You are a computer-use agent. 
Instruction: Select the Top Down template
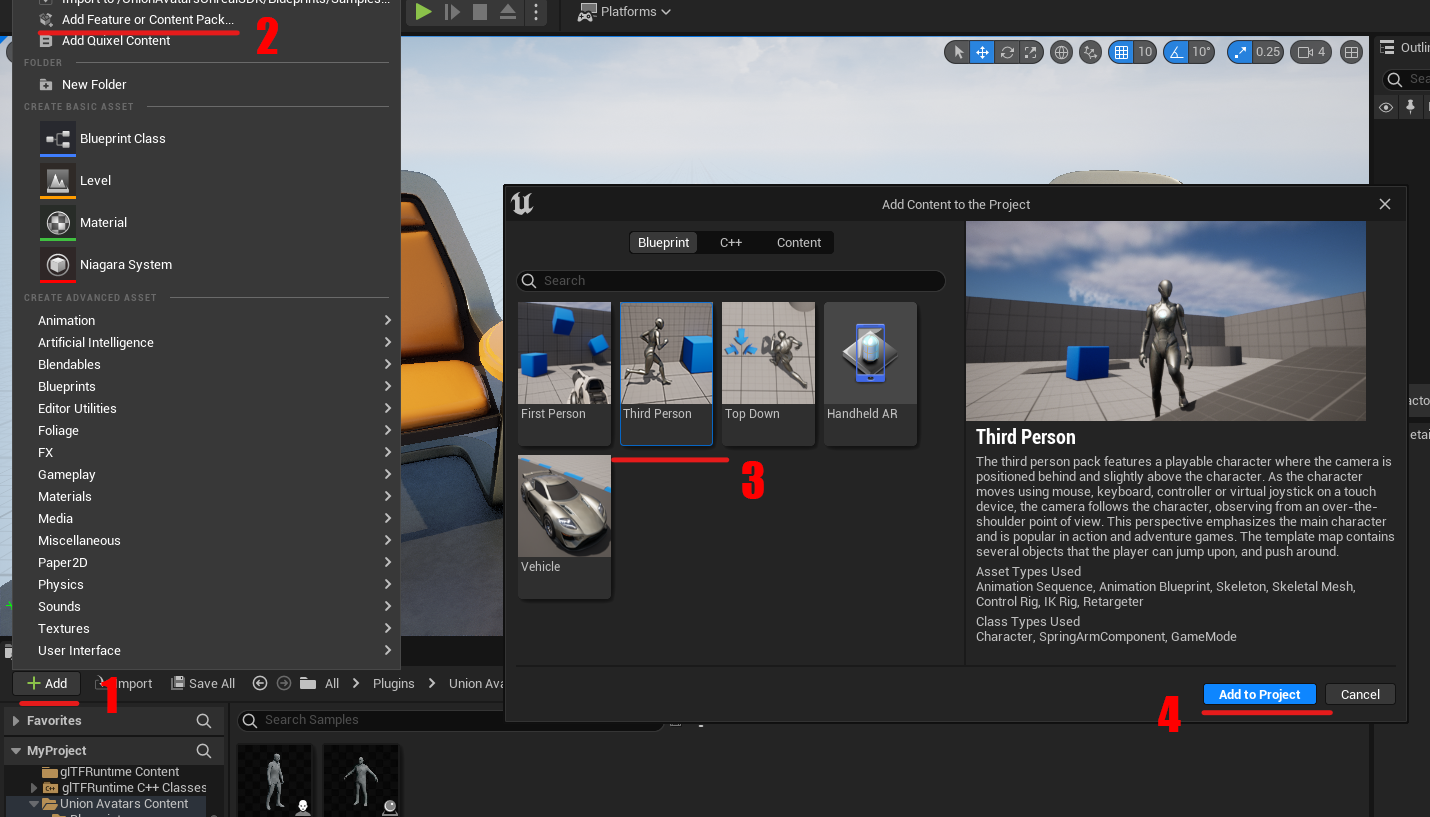coord(768,374)
